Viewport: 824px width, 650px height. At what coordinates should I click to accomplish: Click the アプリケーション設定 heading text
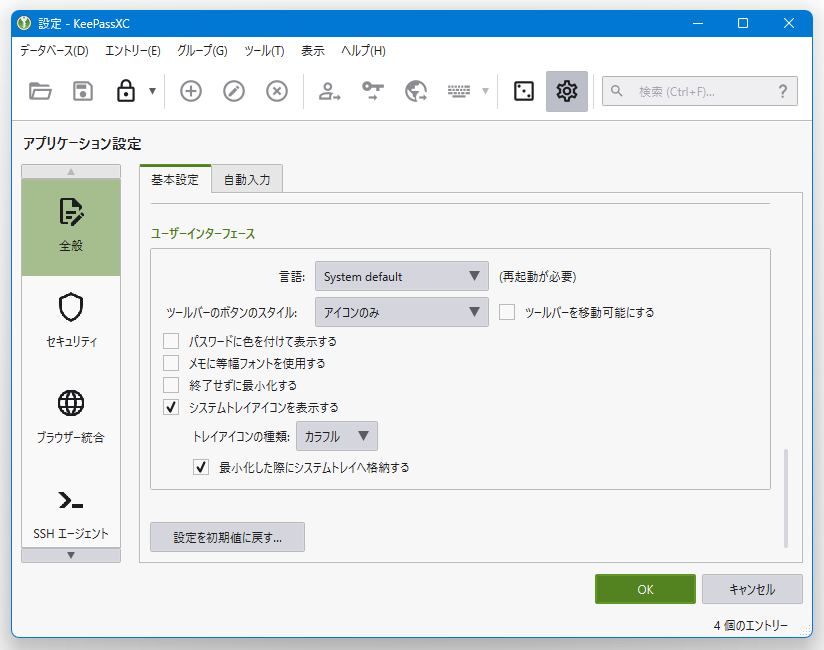[x=82, y=144]
